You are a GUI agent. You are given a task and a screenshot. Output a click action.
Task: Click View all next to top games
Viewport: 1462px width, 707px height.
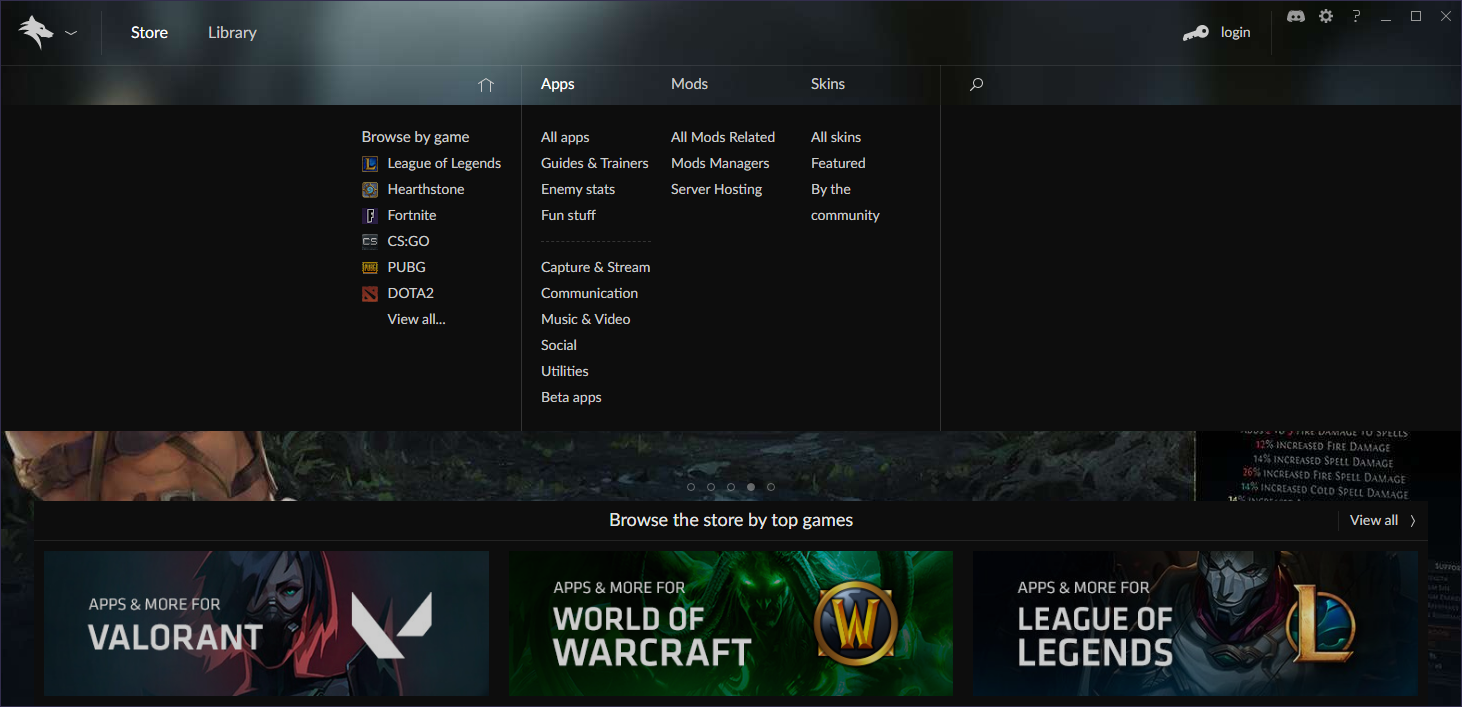1374,520
